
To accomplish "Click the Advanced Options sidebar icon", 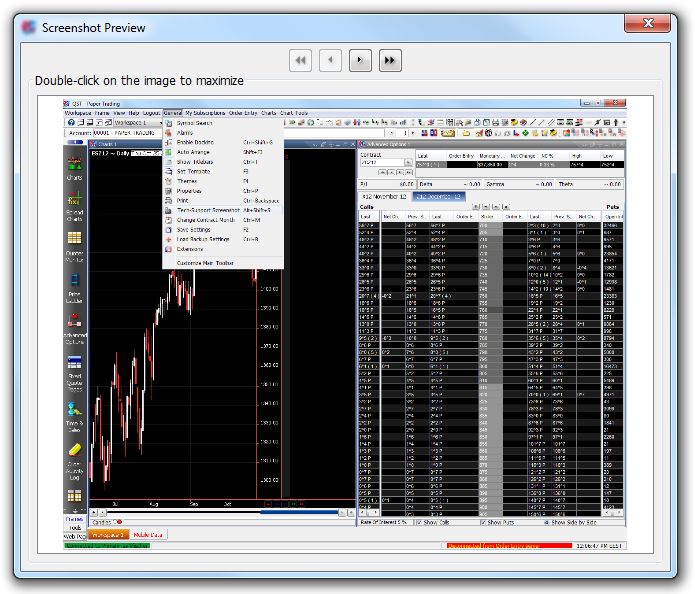I will [74, 320].
